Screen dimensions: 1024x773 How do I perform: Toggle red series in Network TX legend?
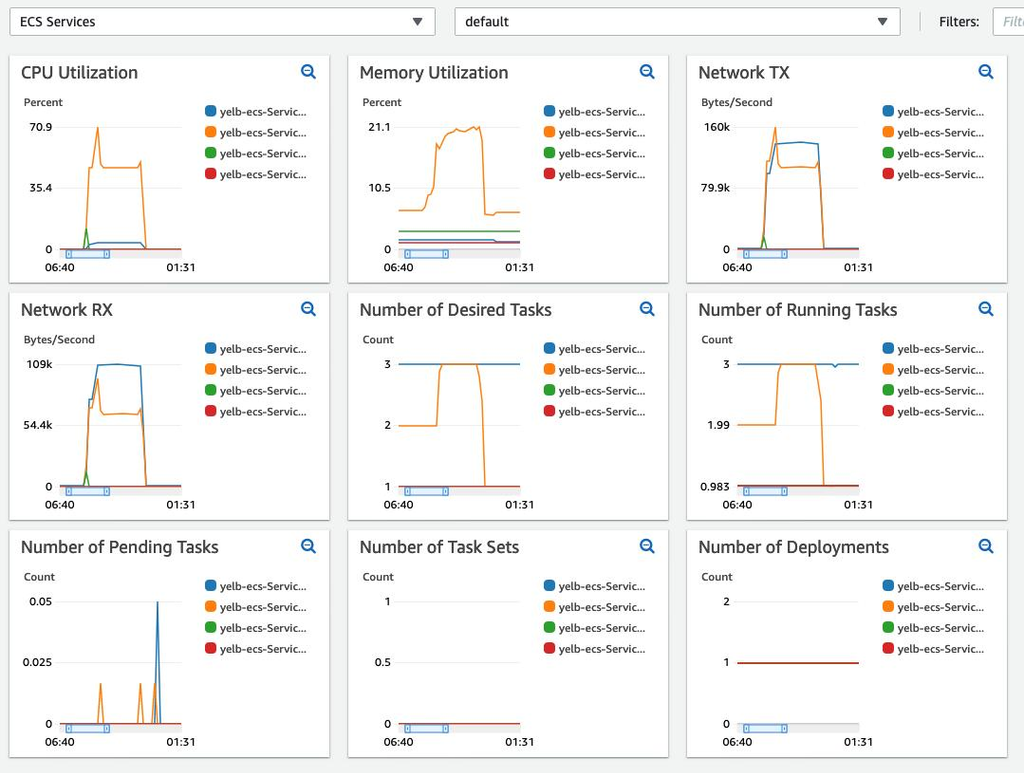point(933,174)
